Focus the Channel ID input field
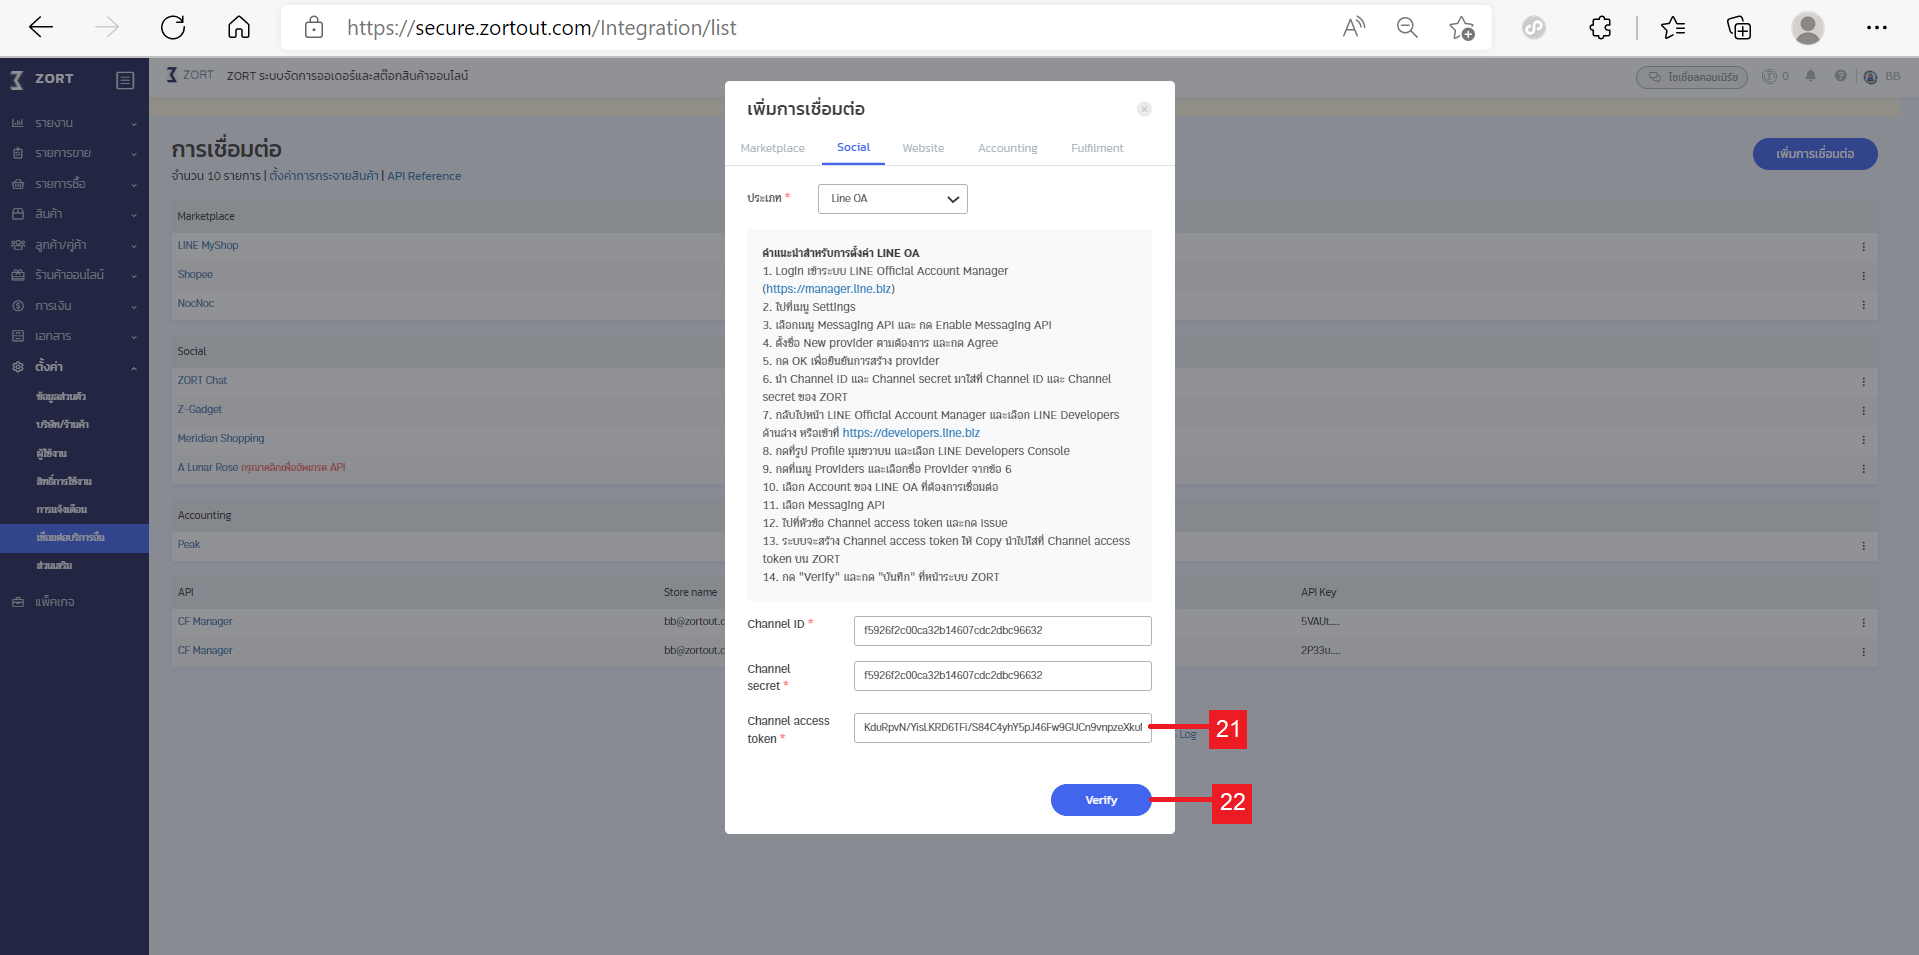1919x955 pixels. [x=1002, y=631]
